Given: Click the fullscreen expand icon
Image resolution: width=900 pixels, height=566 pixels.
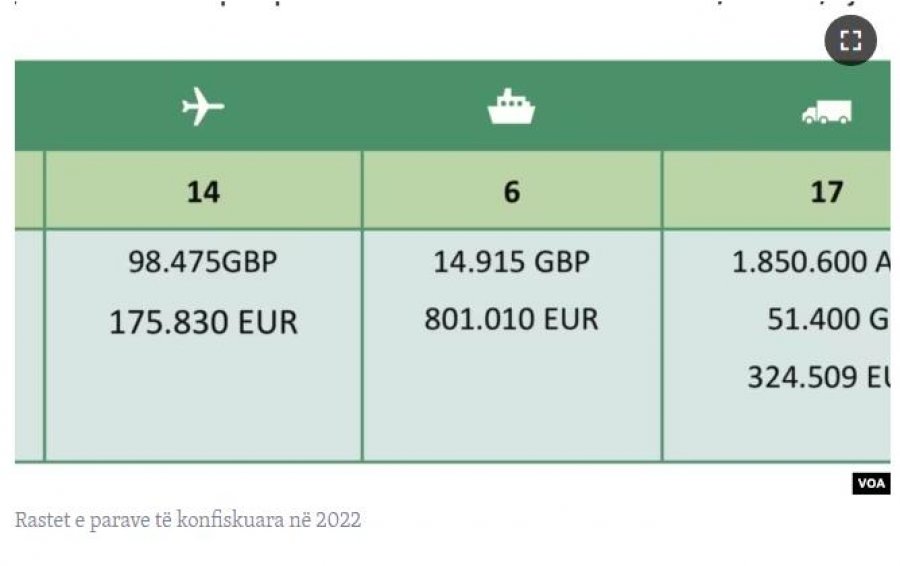Looking at the screenshot, I should [x=850, y=41].
